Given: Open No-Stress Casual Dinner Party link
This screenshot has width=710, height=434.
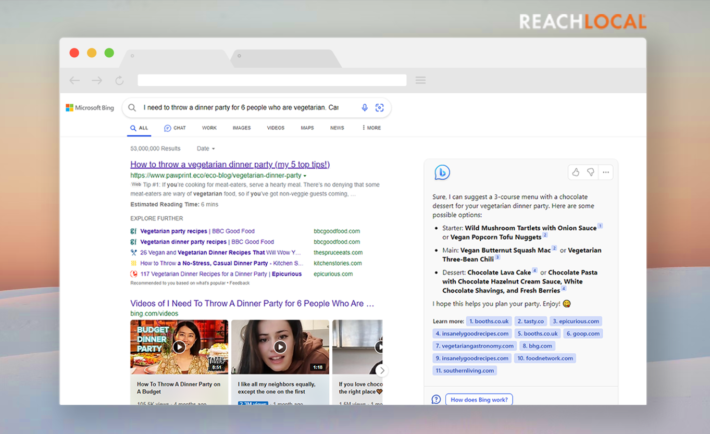Looking at the screenshot, I should coord(221,263).
